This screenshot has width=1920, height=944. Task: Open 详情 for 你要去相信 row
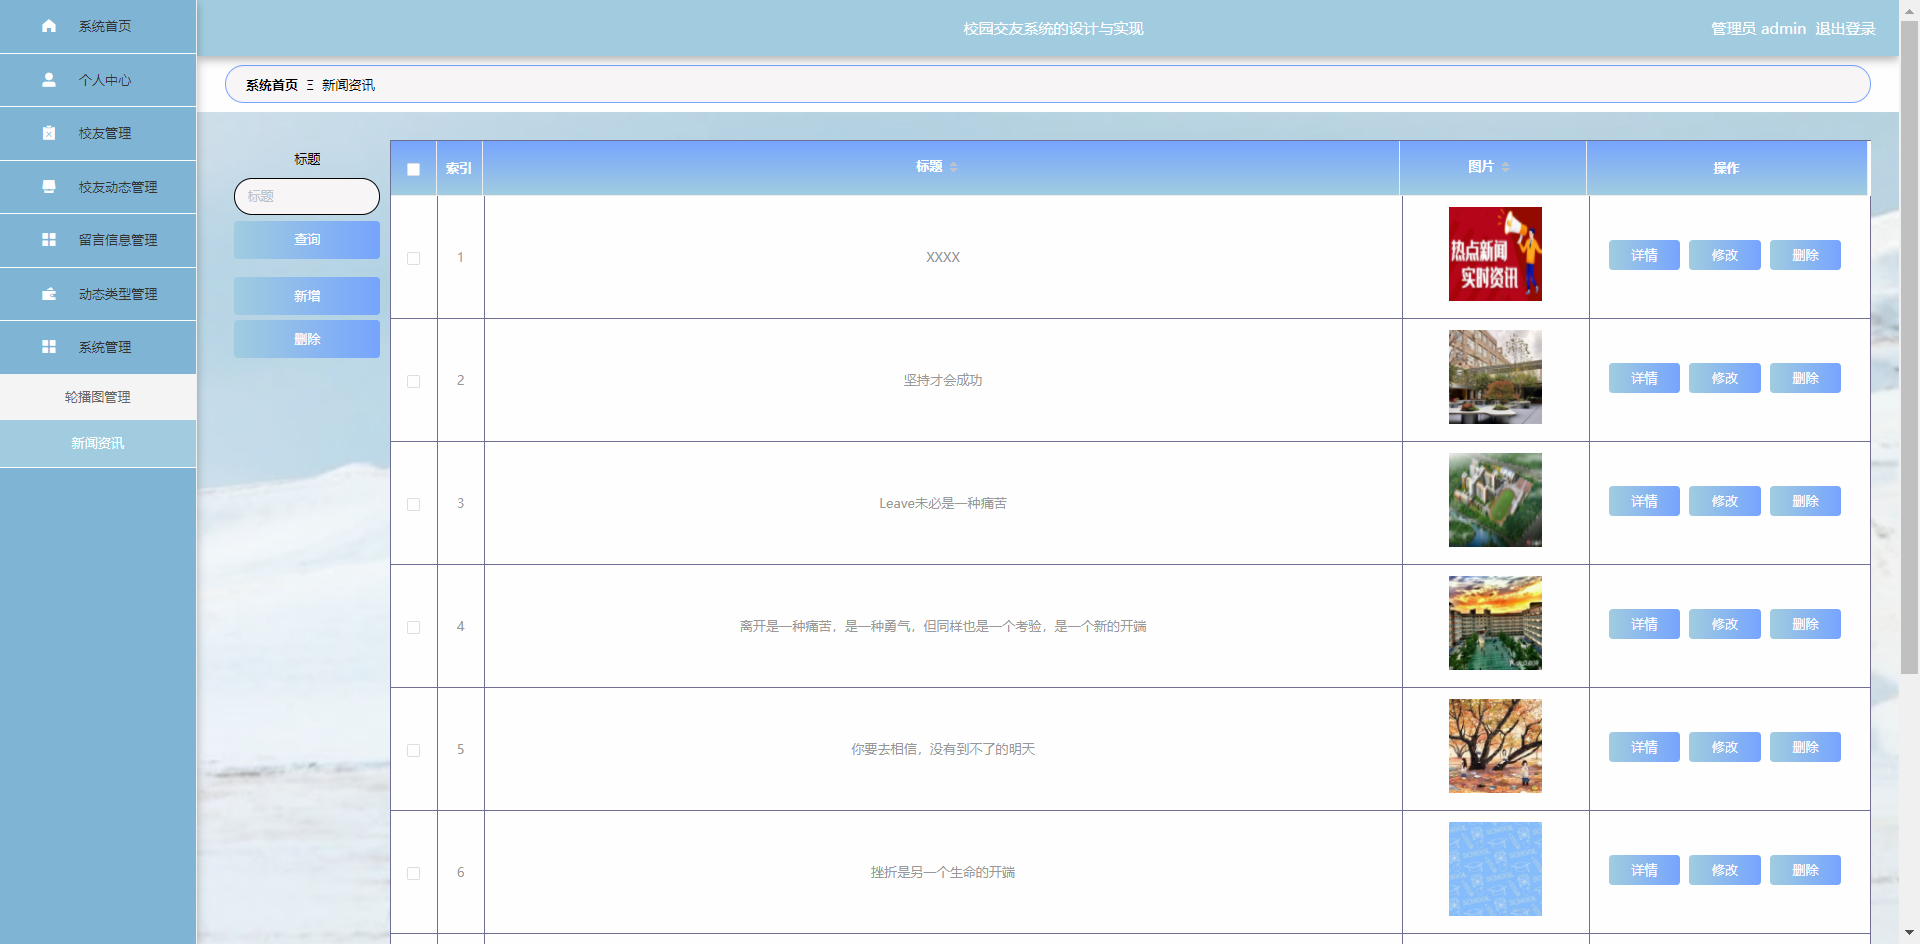pos(1644,747)
